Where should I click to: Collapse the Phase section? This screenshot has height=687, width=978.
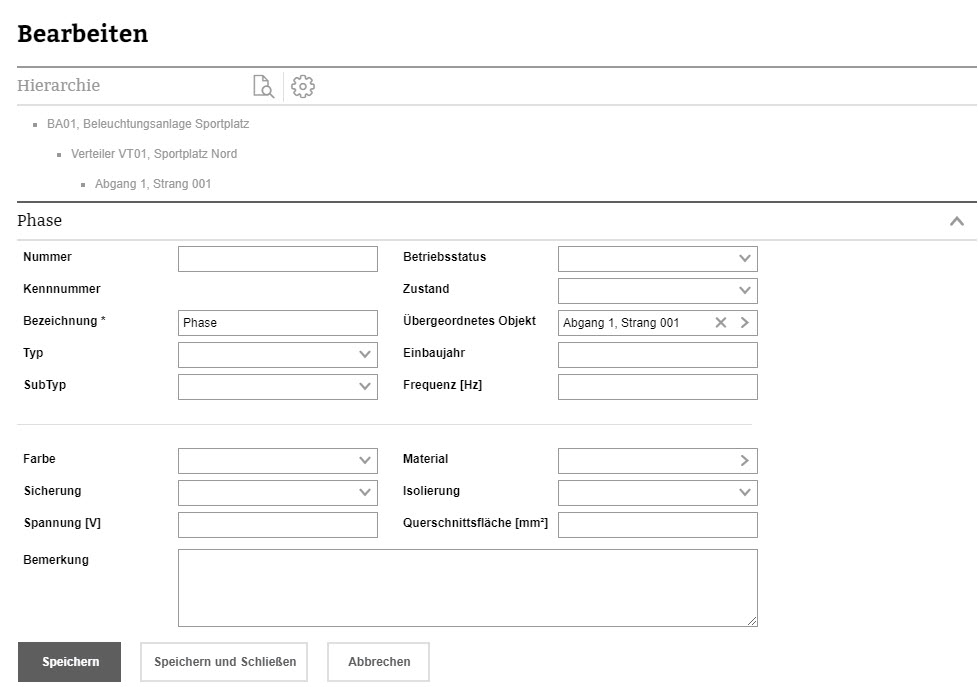coord(956,221)
